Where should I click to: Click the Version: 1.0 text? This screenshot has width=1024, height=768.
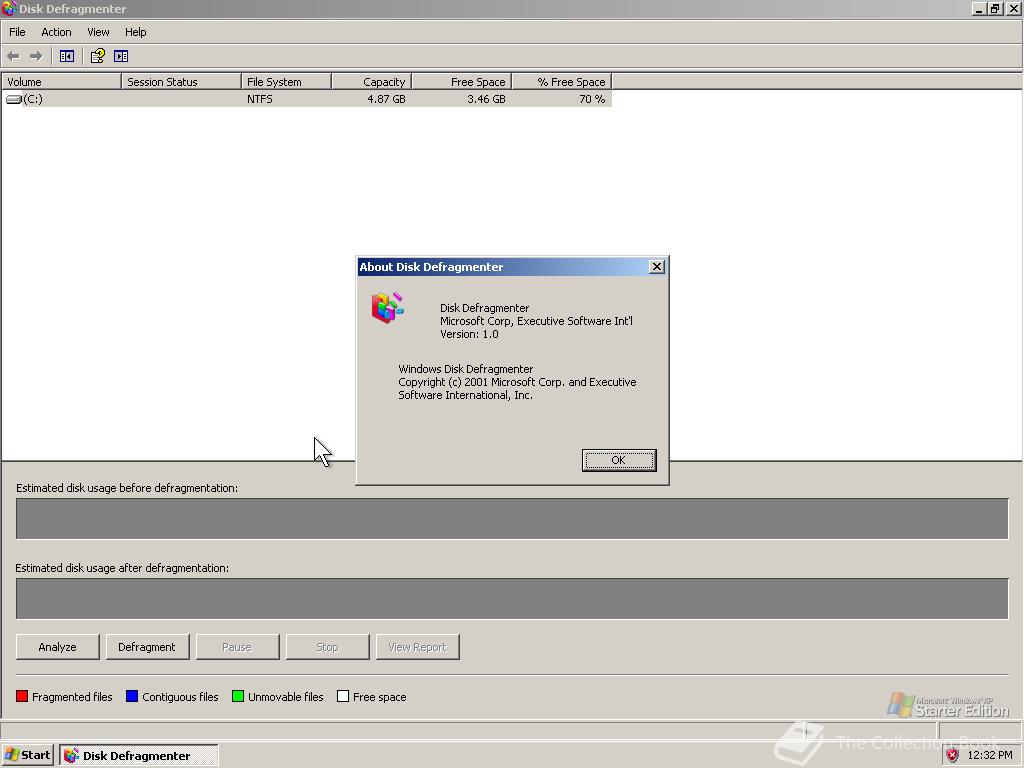469,334
